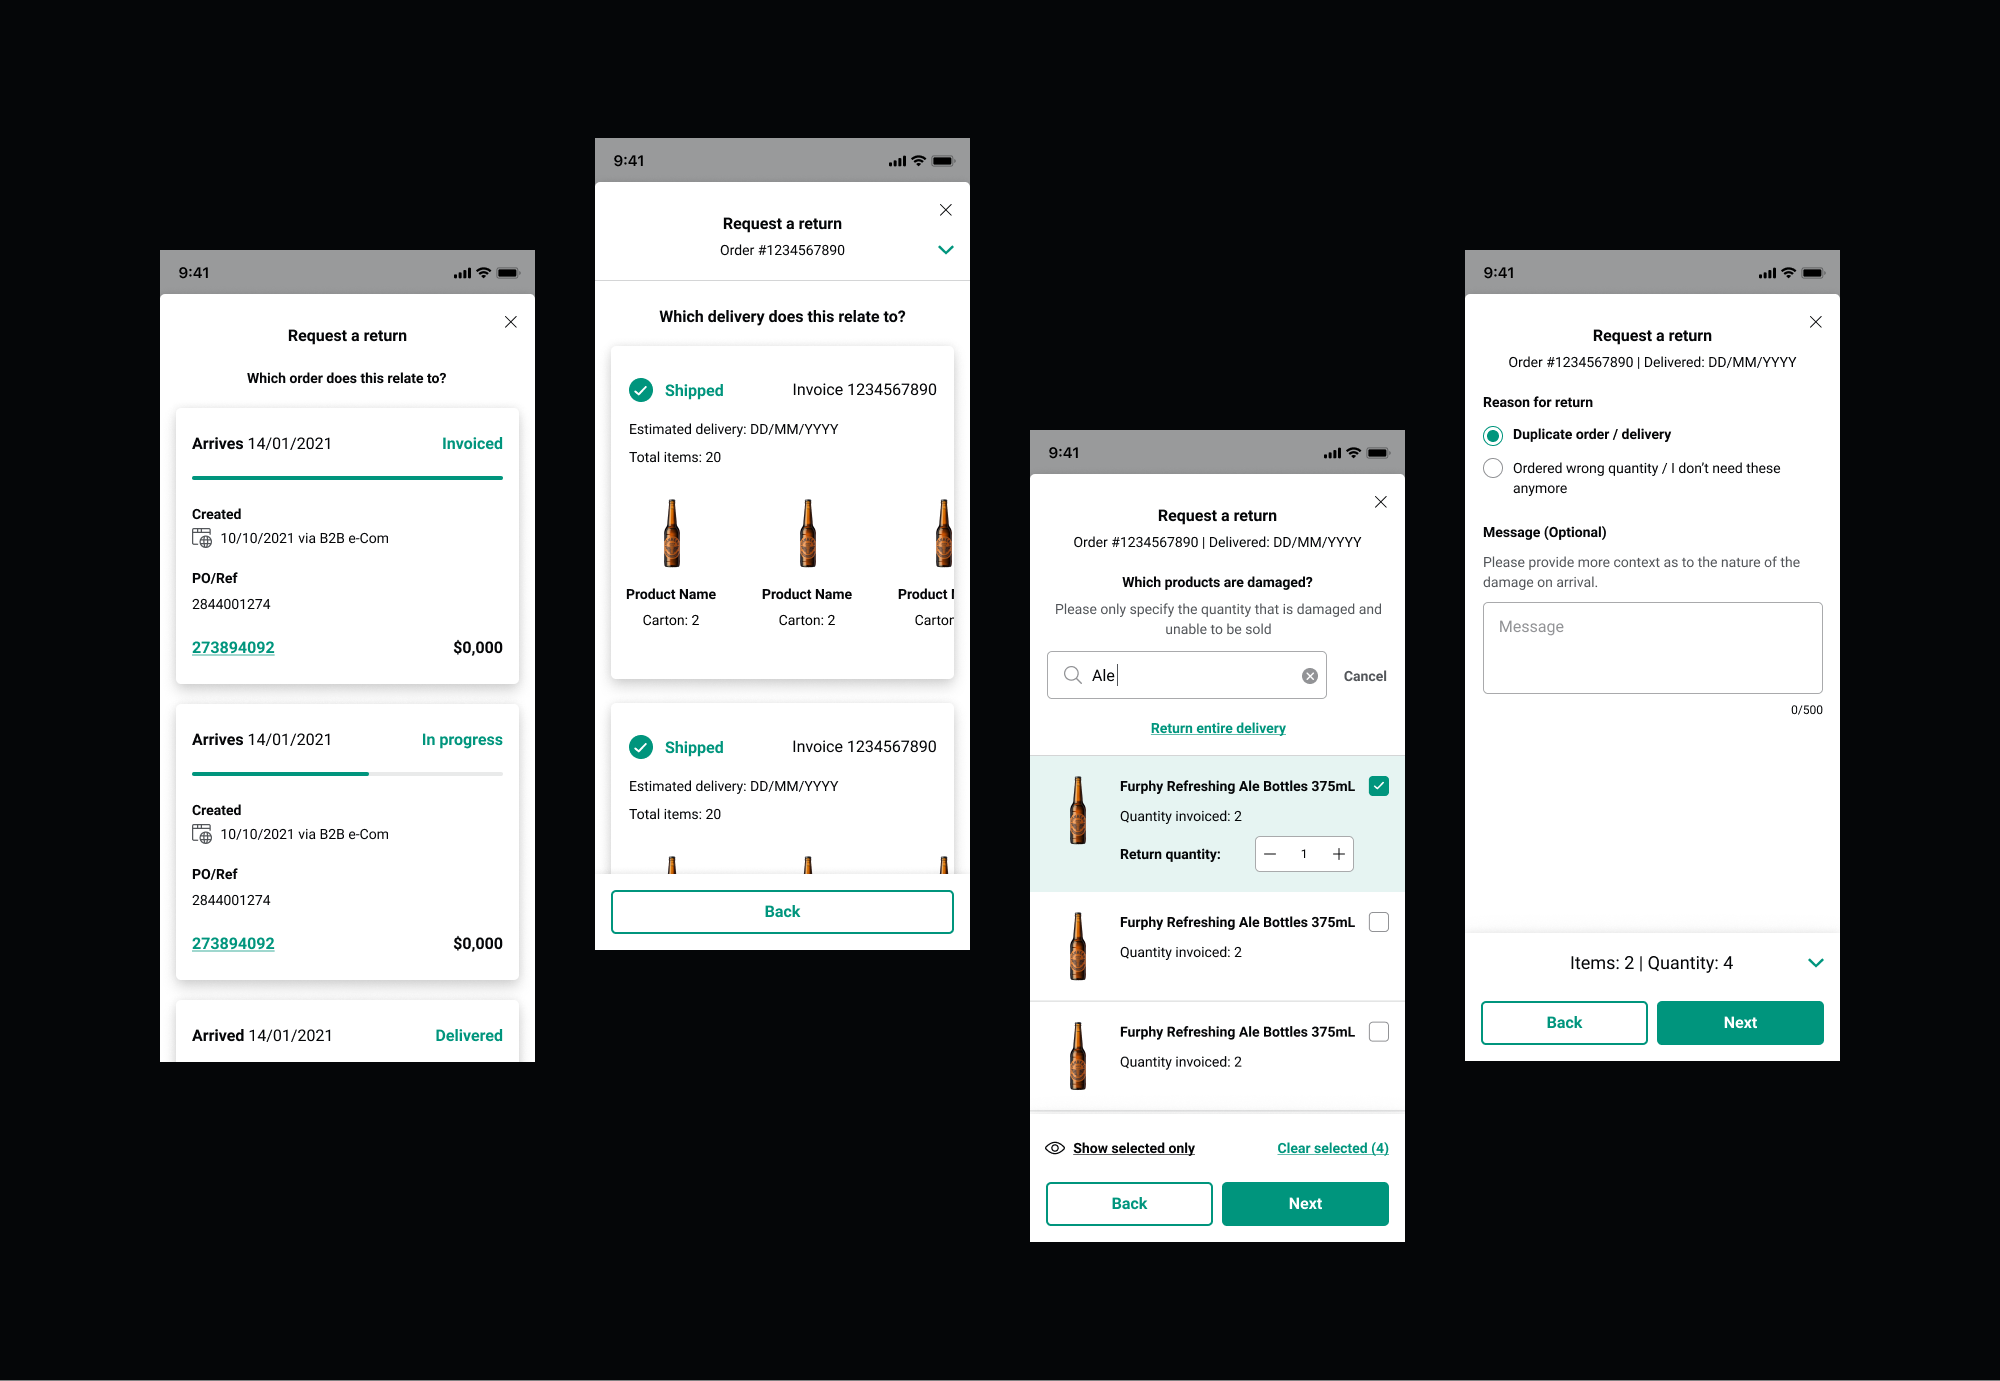Click the green Shipped checkmark on first invoice
2000x1381 pixels.
point(641,390)
